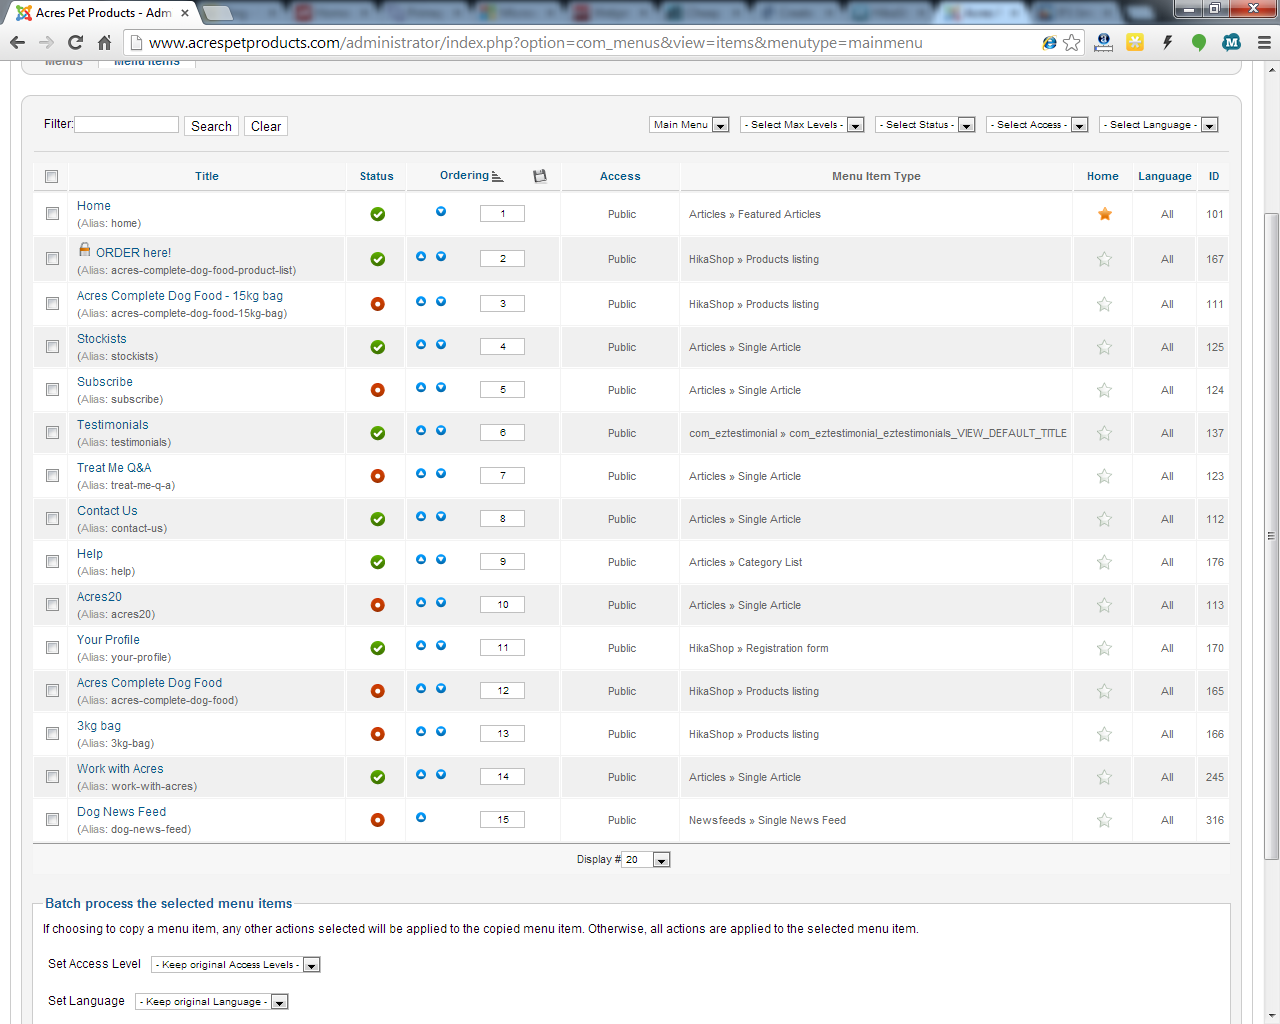Sort table by Home column

pos(1103,176)
